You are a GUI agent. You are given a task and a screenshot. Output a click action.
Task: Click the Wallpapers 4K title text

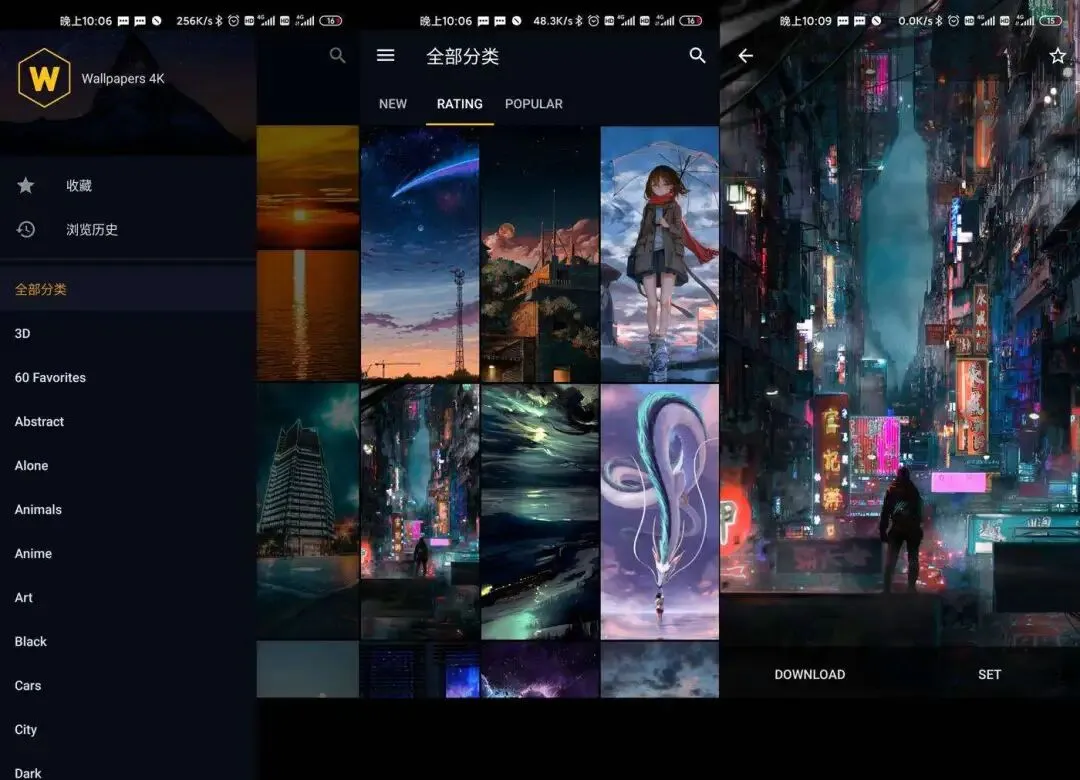123,79
